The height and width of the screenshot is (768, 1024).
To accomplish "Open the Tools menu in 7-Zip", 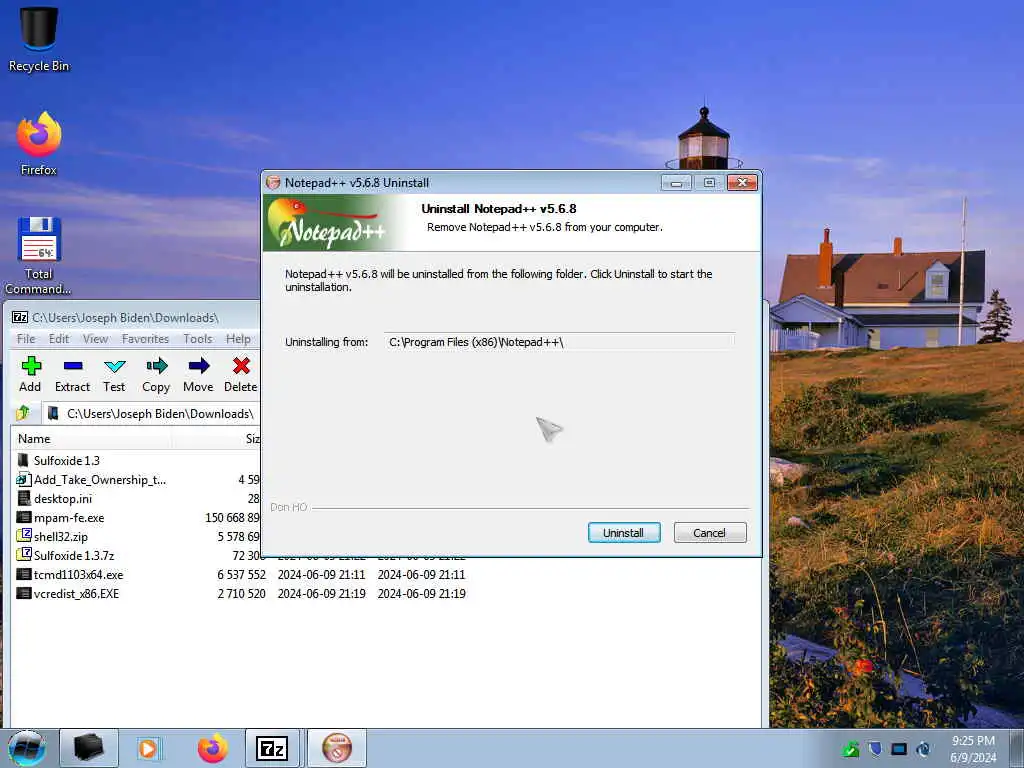I will point(197,338).
